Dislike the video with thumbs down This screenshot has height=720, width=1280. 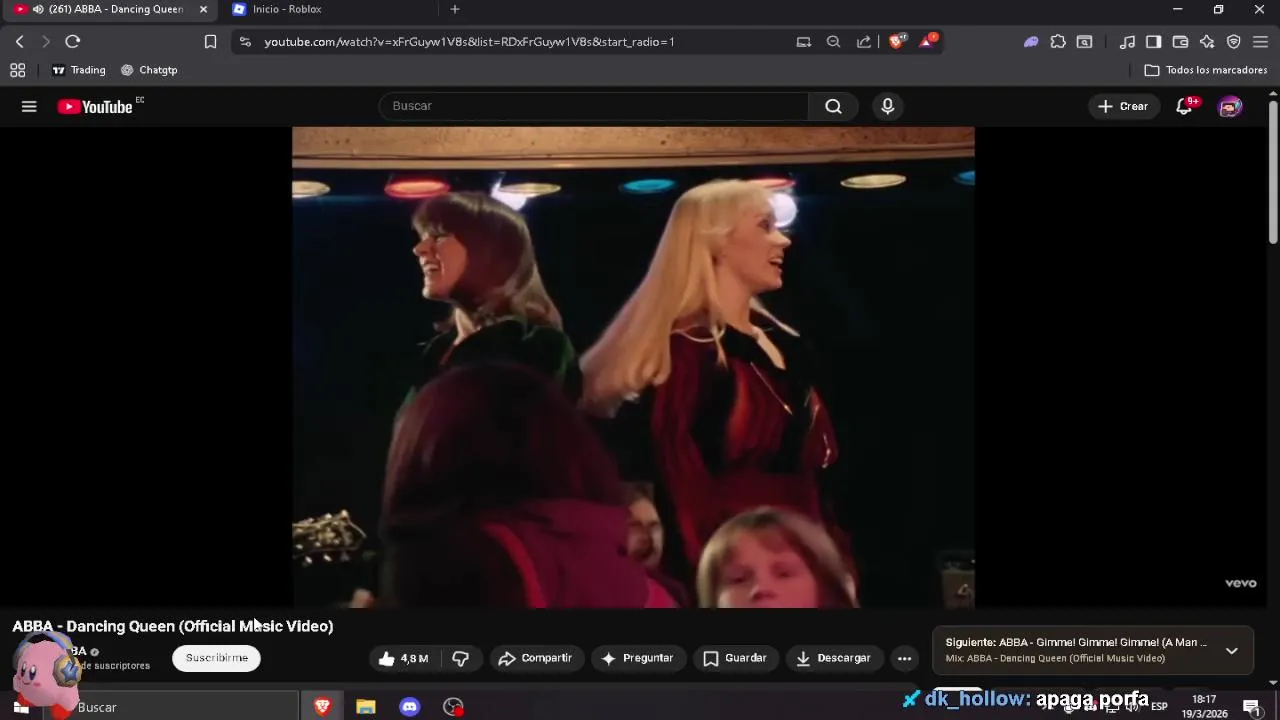click(461, 658)
